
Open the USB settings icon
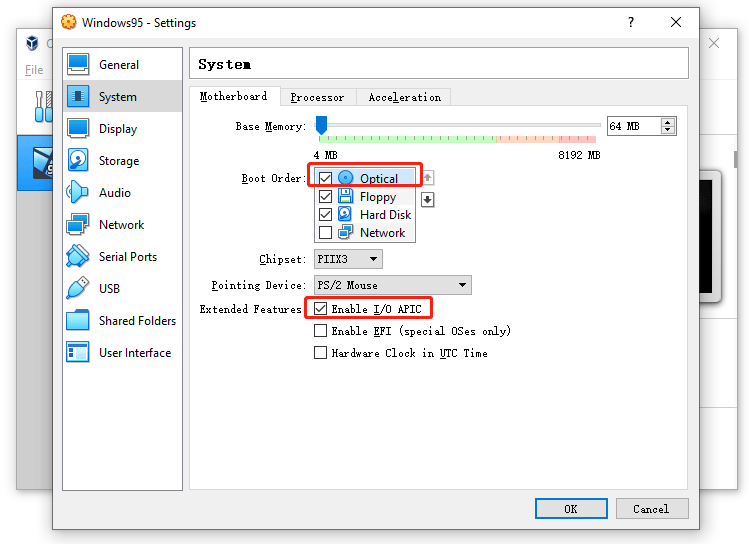tap(78, 288)
